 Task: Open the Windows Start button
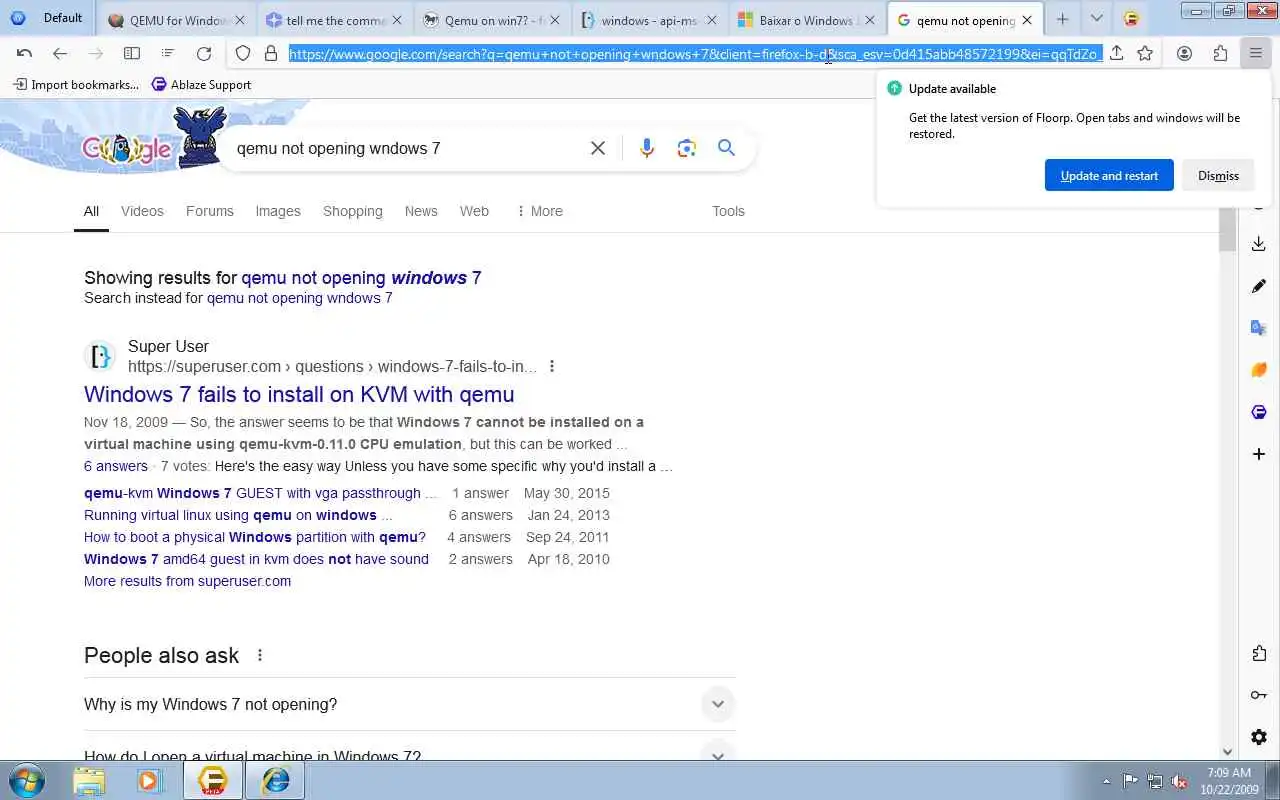(x=26, y=780)
